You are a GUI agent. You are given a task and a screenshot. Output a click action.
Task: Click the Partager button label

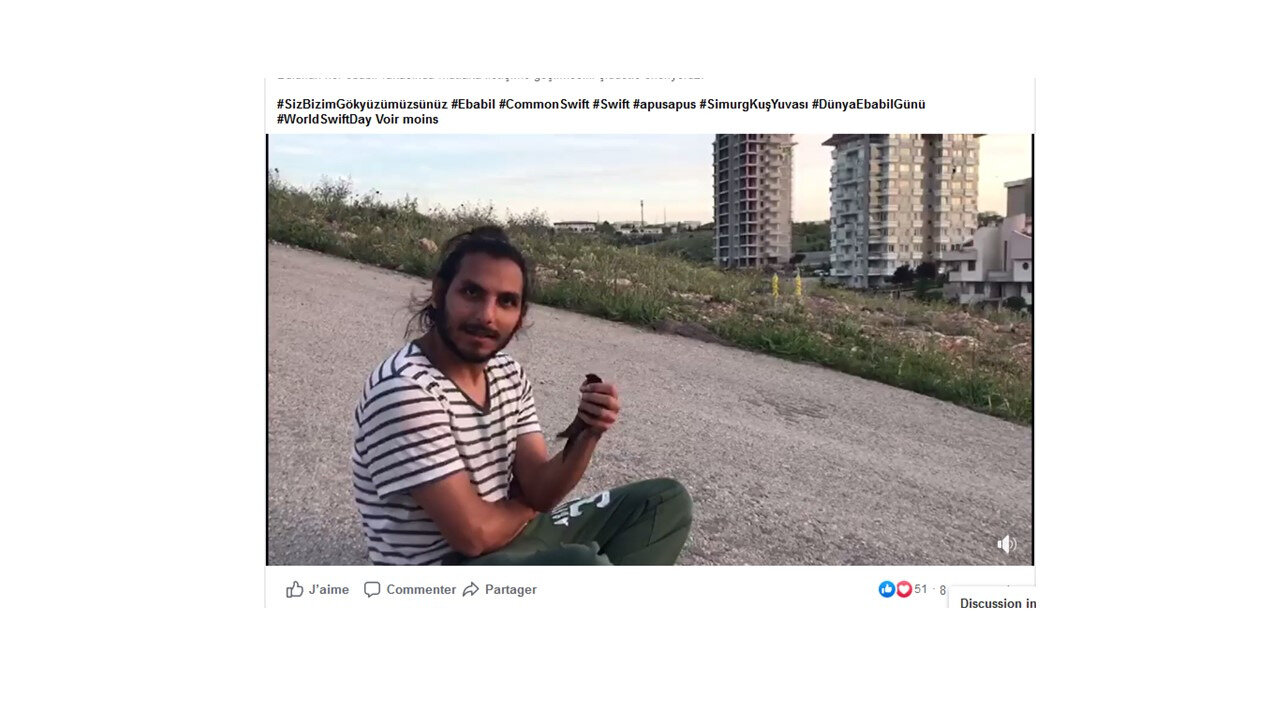point(511,590)
